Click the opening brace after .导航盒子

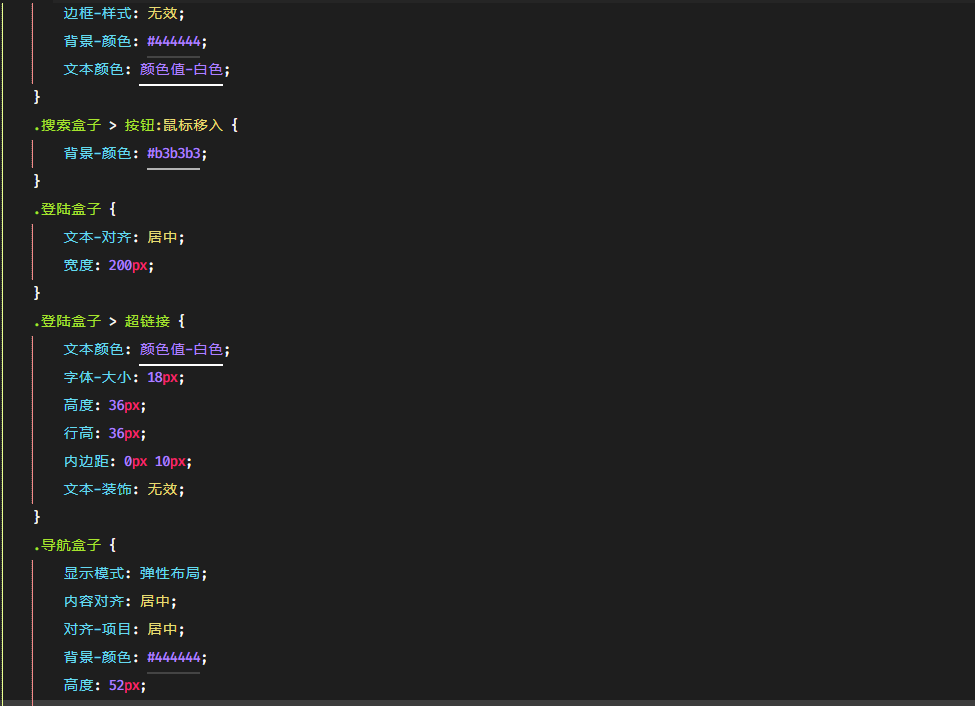[x=113, y=545]
